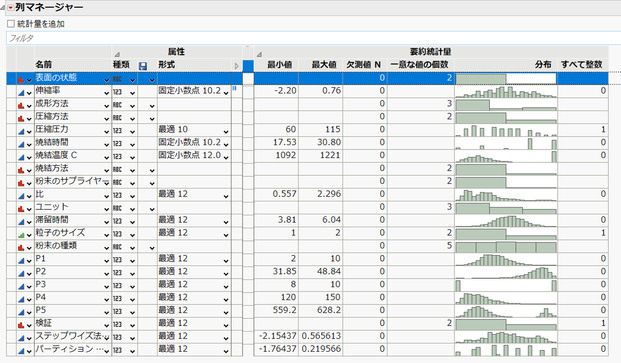621x363 pixels.
Task: Click the maximum value 2.296 for 比
Action: [x=329, y=194]
